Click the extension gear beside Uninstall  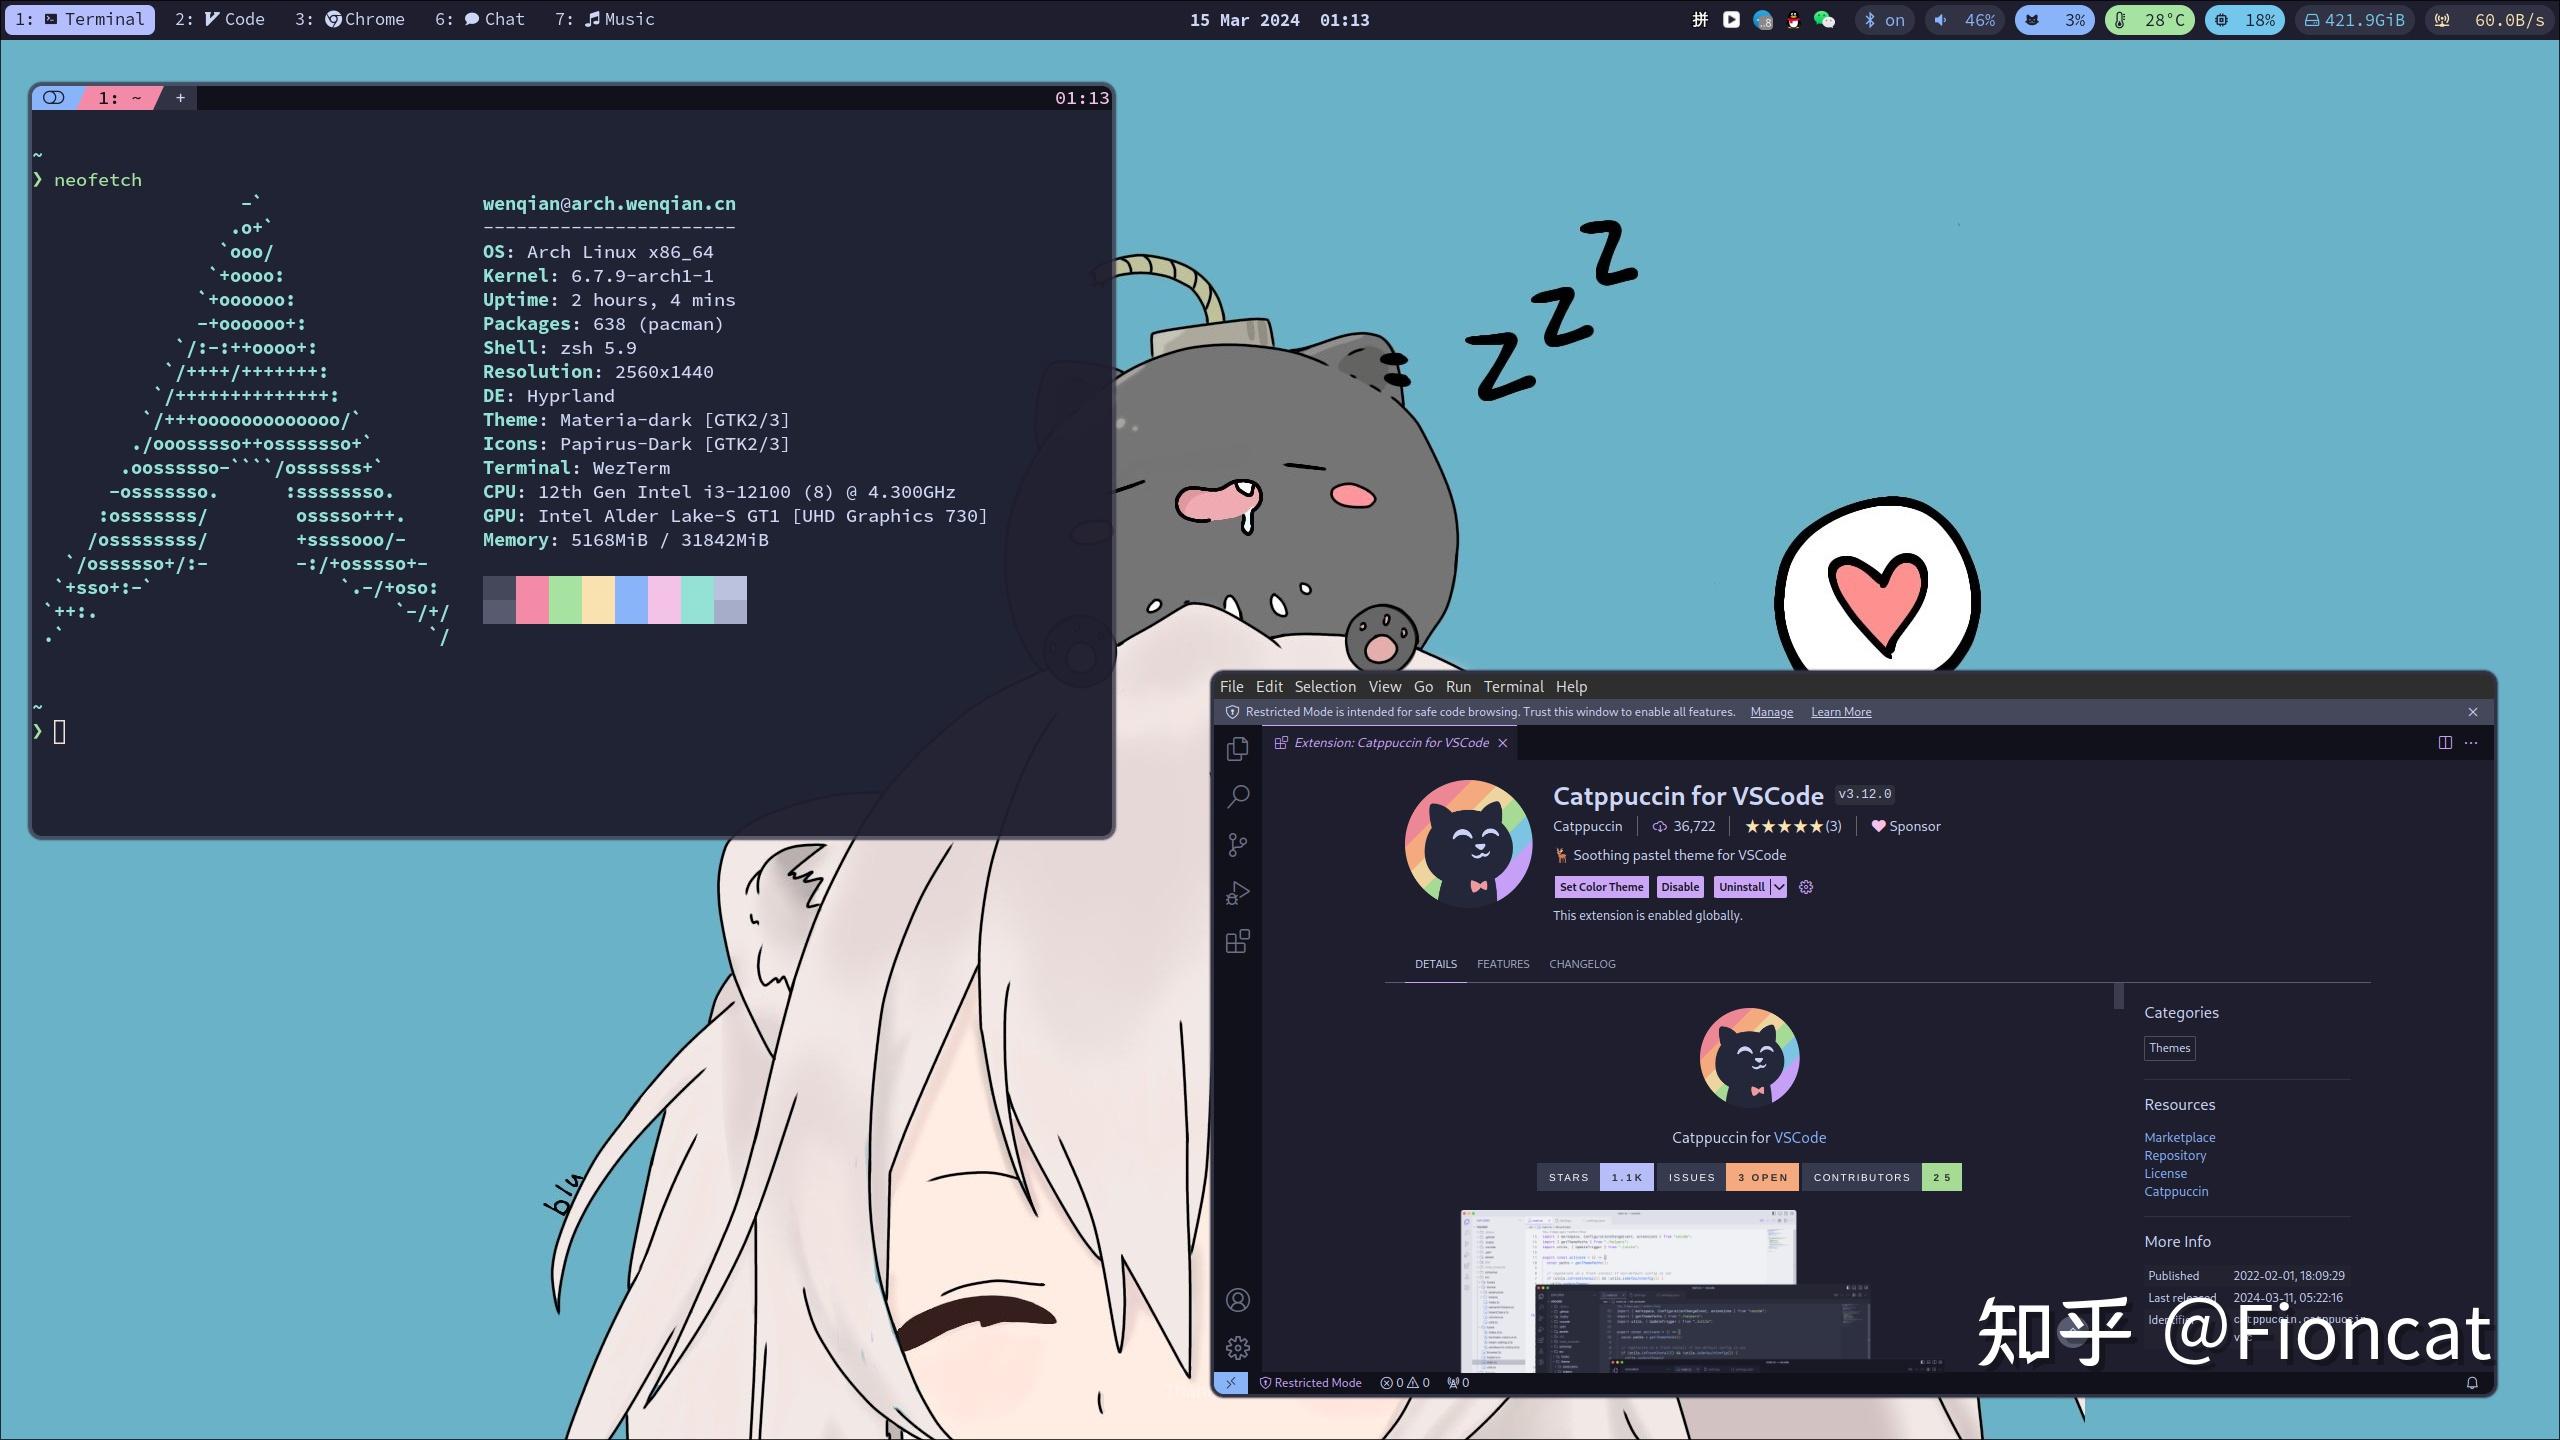[x=1805, y=887]
